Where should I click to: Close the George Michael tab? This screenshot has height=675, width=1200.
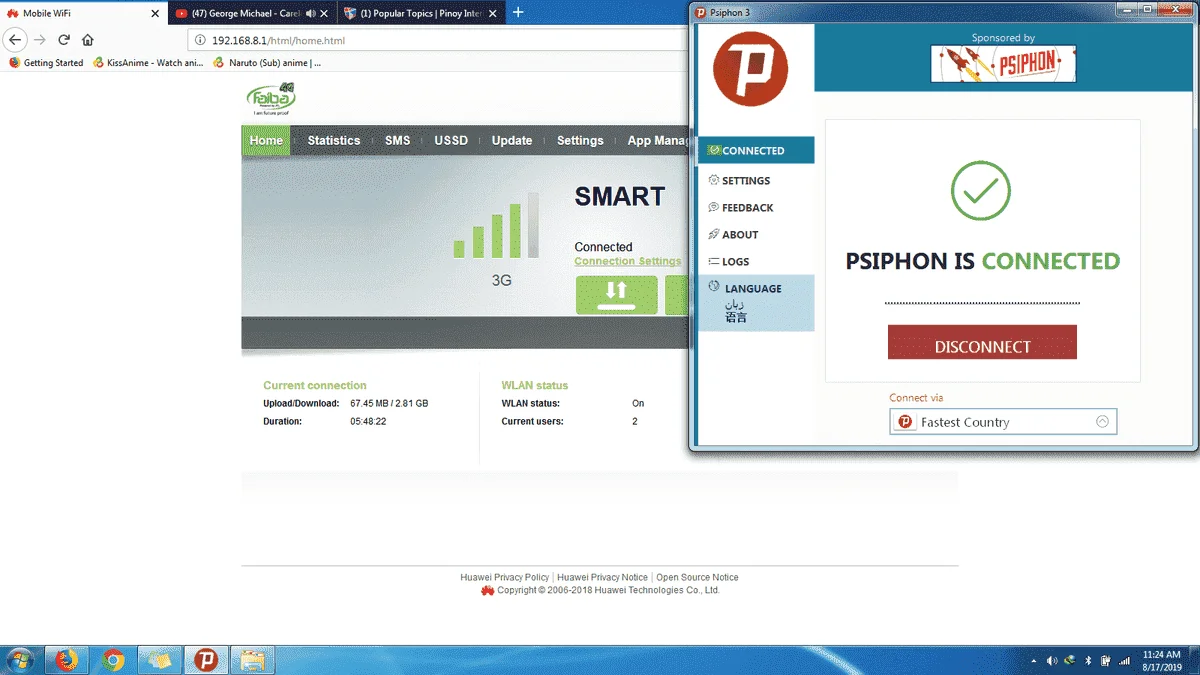tap(323, 14)
